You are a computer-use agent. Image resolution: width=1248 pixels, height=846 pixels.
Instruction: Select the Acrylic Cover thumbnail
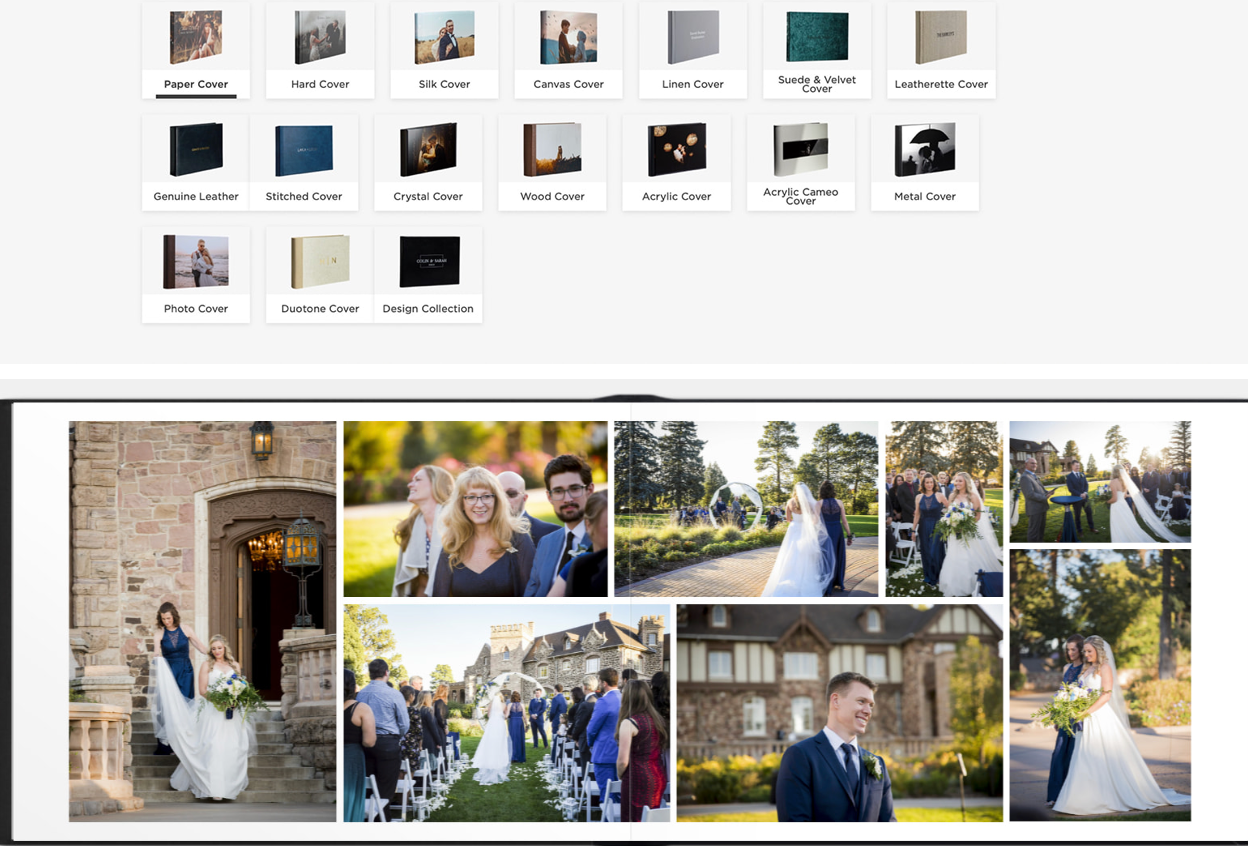coord(676,162)
